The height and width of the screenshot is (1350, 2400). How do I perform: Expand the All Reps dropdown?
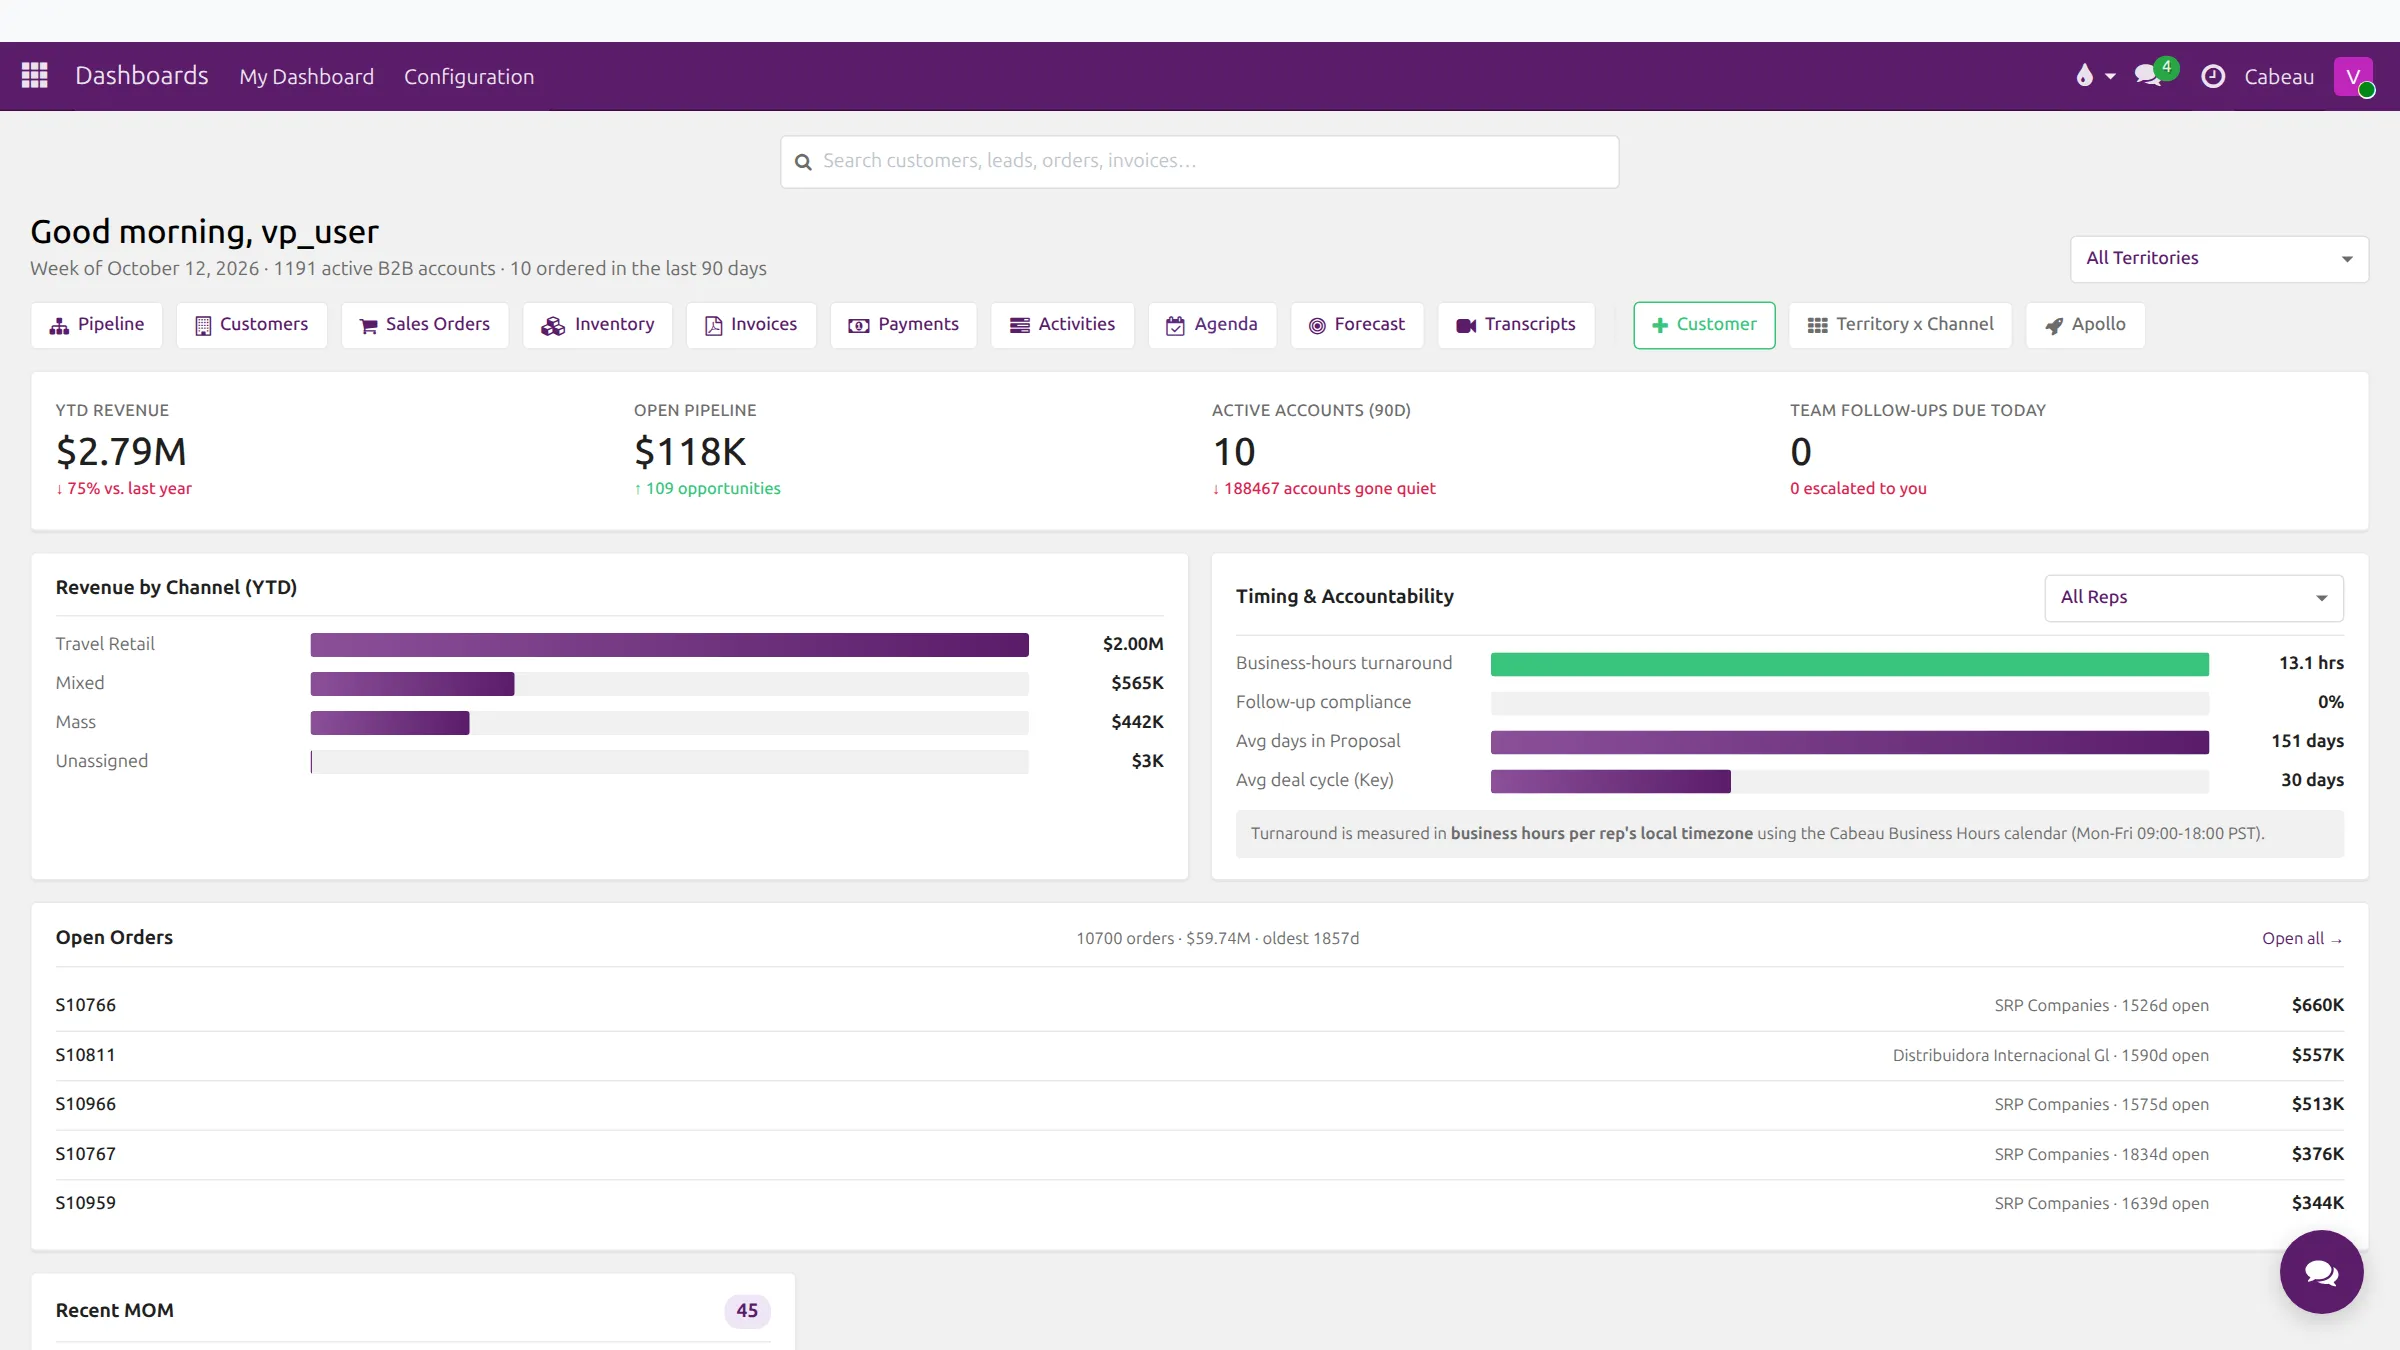2194,598
